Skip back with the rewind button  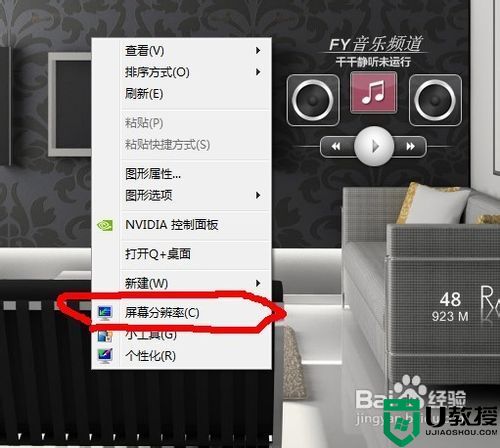(336, 146)
